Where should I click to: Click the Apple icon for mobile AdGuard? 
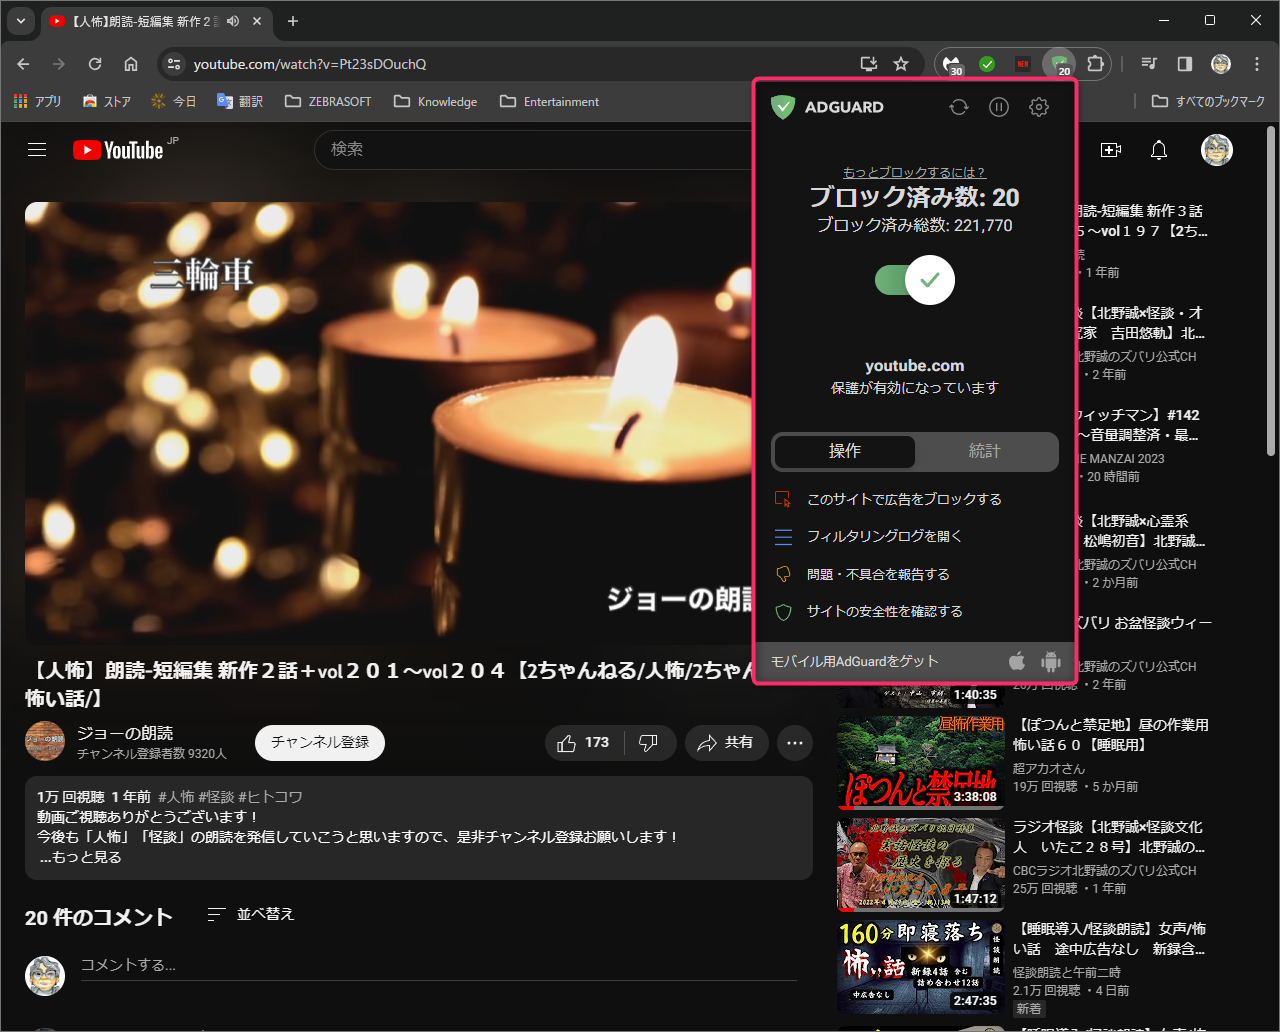[x=1016, y=661]
